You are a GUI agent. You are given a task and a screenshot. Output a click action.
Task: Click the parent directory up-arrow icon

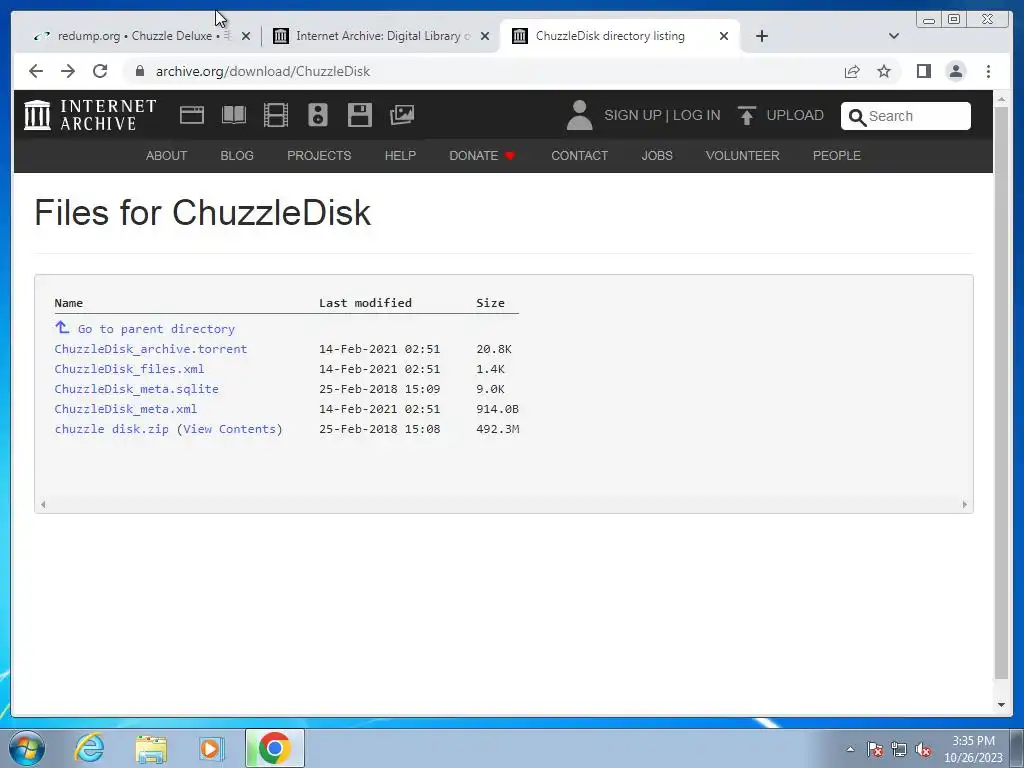click(x=62, y=327)
